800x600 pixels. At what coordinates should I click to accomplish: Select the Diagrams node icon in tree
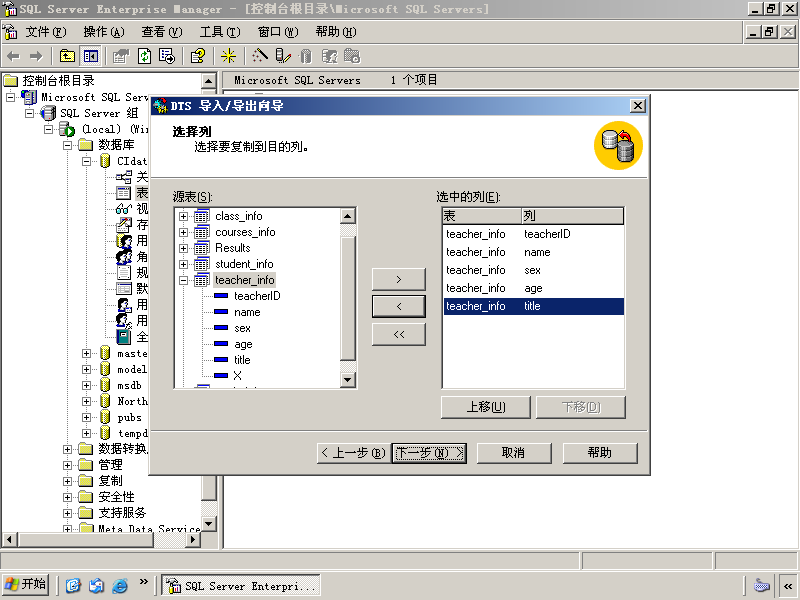point(123,177)
